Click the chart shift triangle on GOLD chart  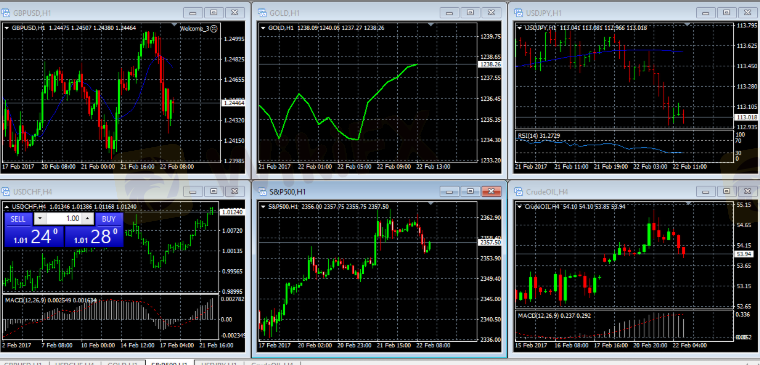pos(431,24)
